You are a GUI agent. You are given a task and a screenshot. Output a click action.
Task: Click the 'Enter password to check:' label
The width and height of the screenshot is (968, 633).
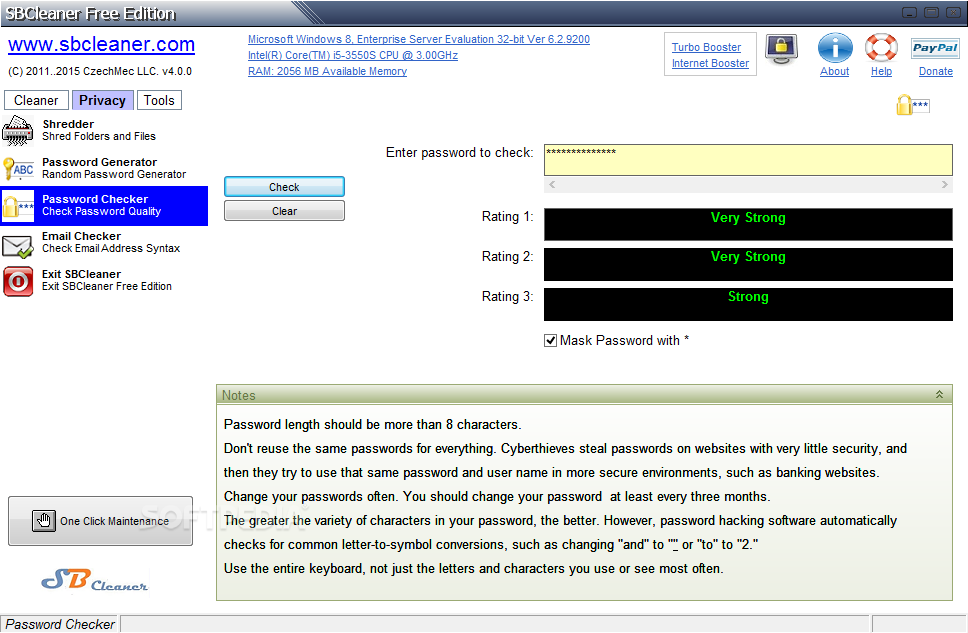click(x=459, y=153)
